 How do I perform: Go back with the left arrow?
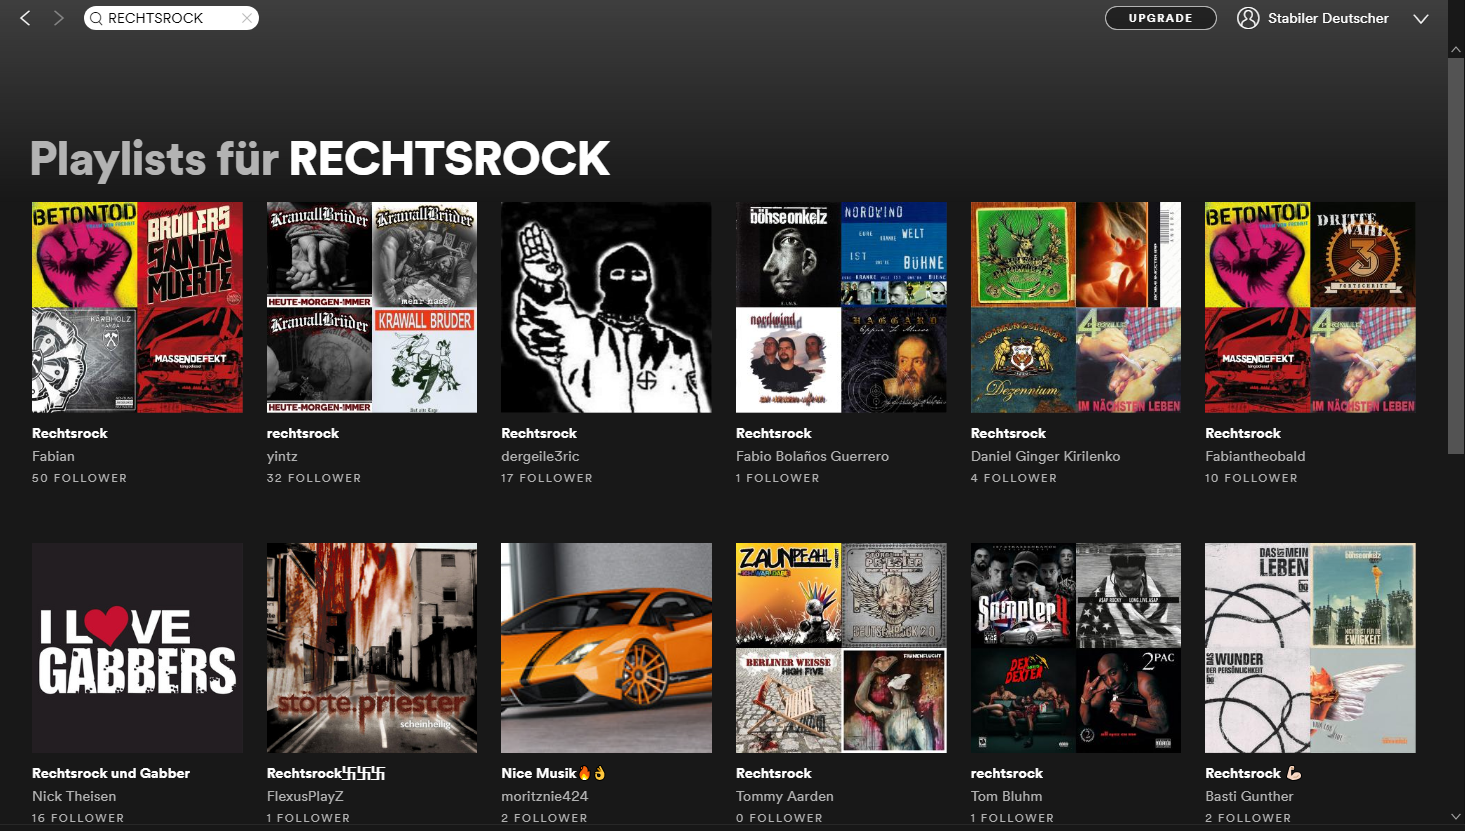coord(25,18)
